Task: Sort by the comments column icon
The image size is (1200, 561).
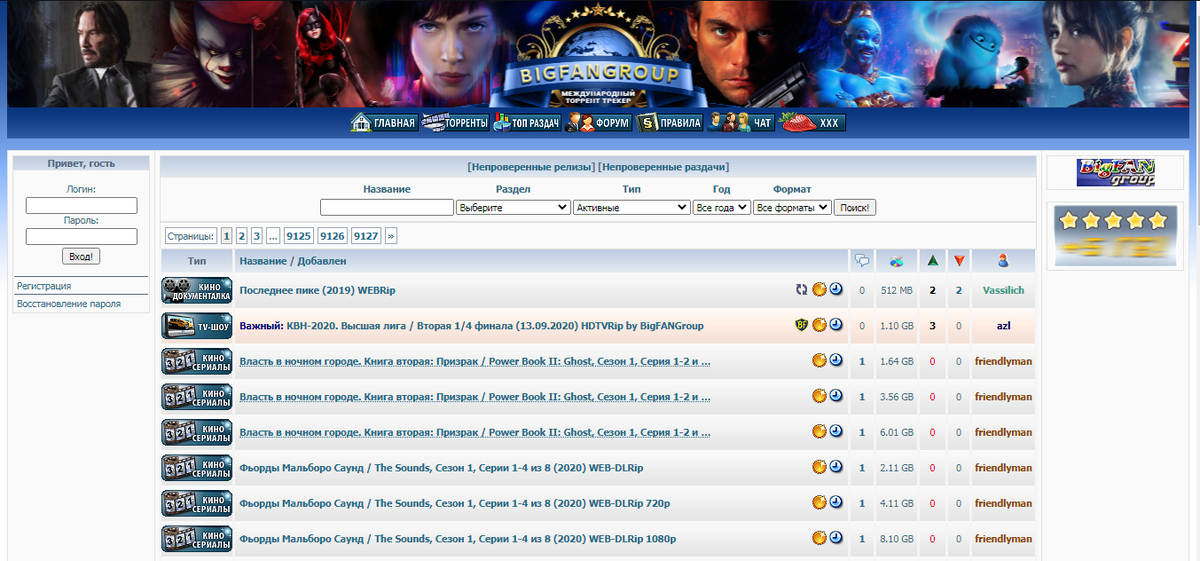Action: 862,261
